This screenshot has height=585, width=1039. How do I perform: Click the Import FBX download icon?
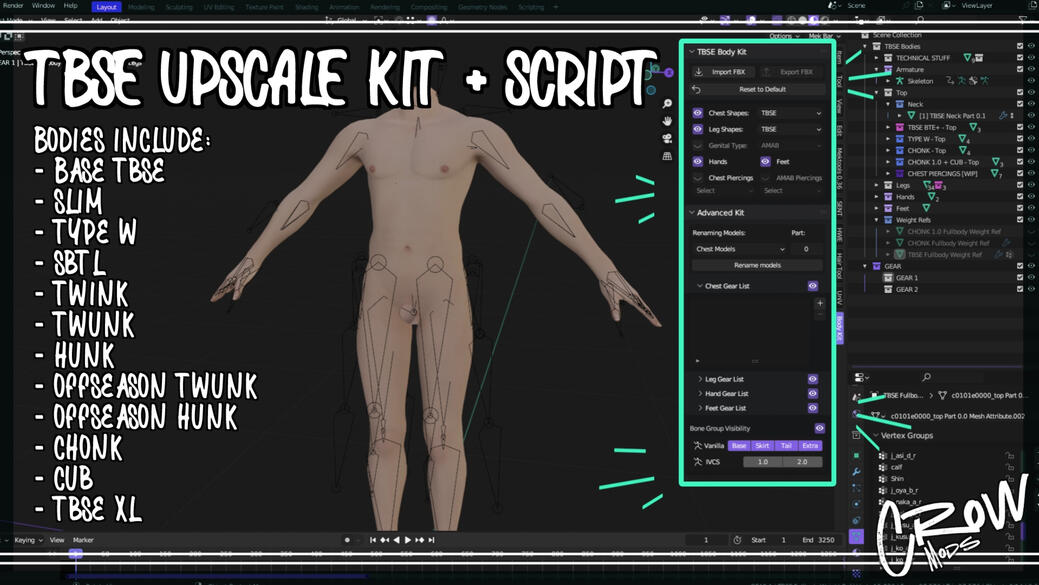[x=699, y=70]
